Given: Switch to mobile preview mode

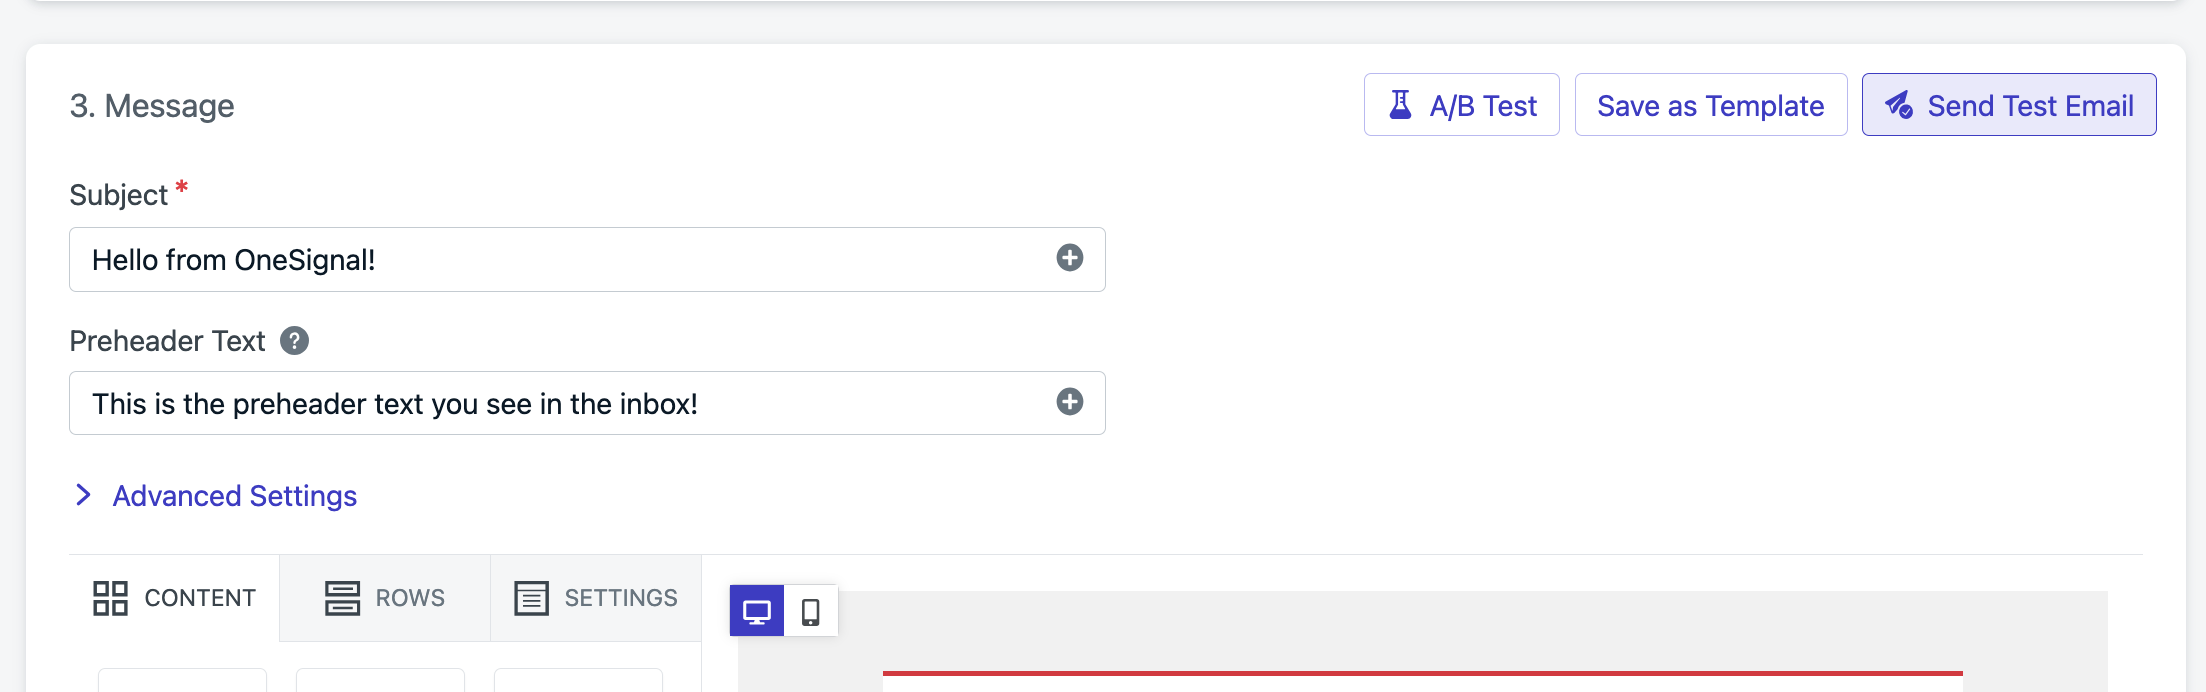Looking at the screenshot, I should [x=811, y=611].
